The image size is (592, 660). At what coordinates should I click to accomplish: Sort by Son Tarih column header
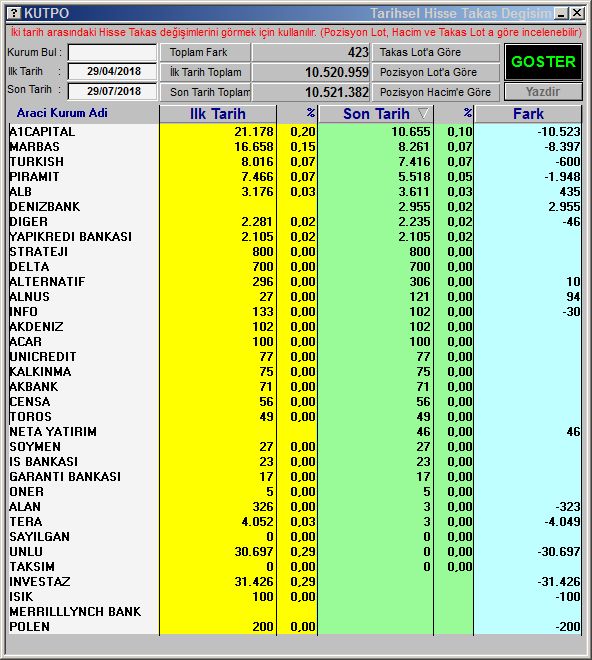pyautogui.click(x=376, y=114)
